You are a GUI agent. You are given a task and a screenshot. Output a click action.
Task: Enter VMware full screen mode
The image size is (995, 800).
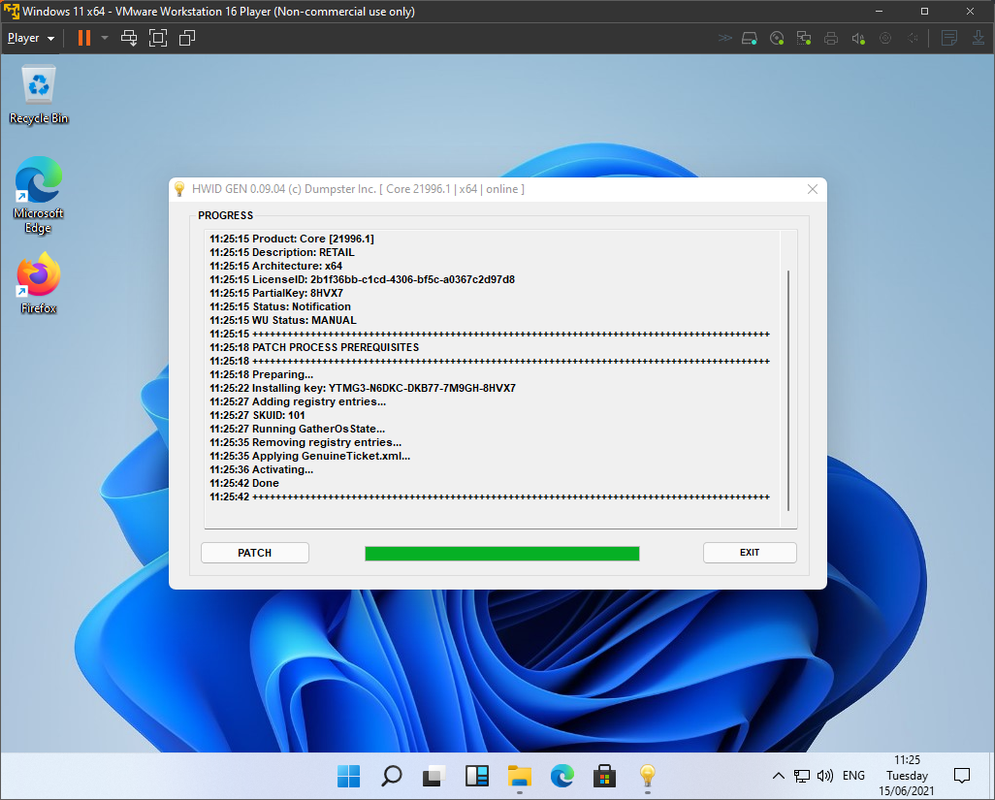158,38
